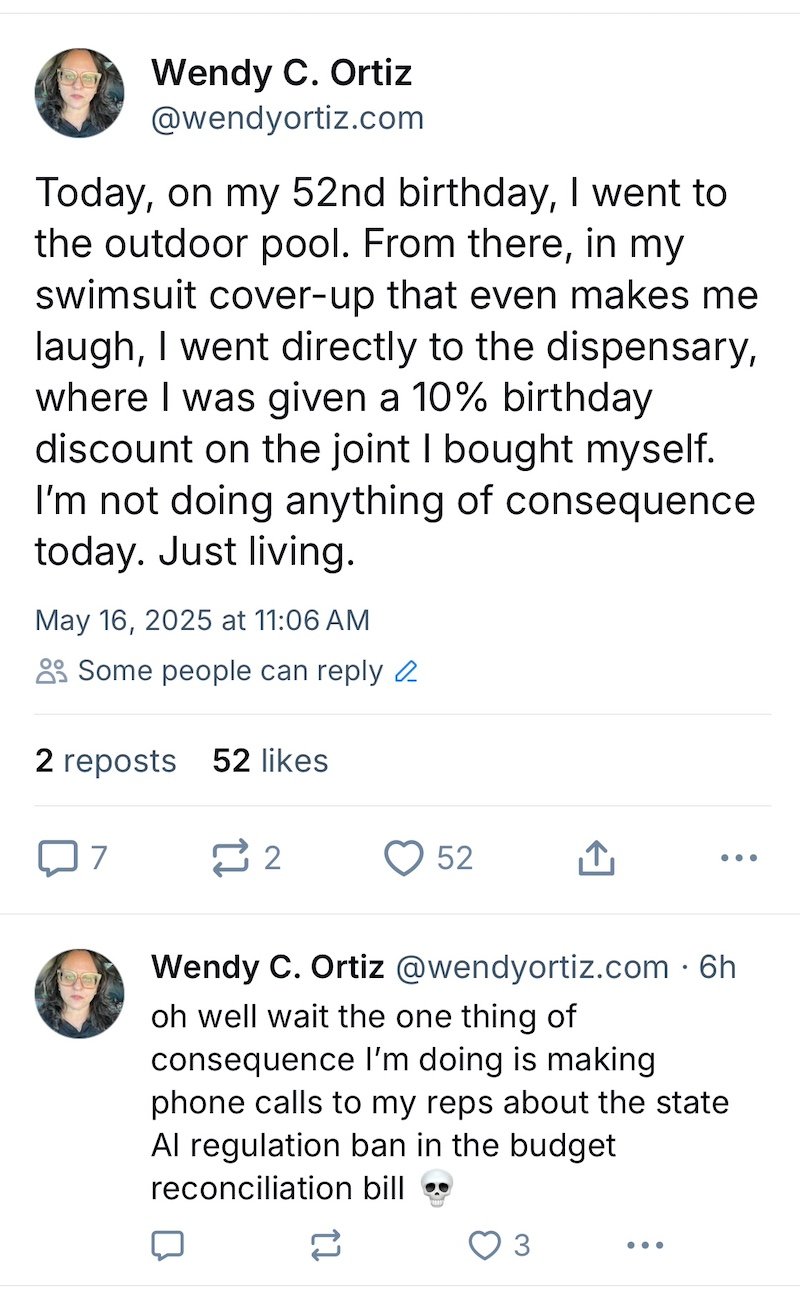Reply to the budget reconciliation bill post

[x=167, y=1245]
